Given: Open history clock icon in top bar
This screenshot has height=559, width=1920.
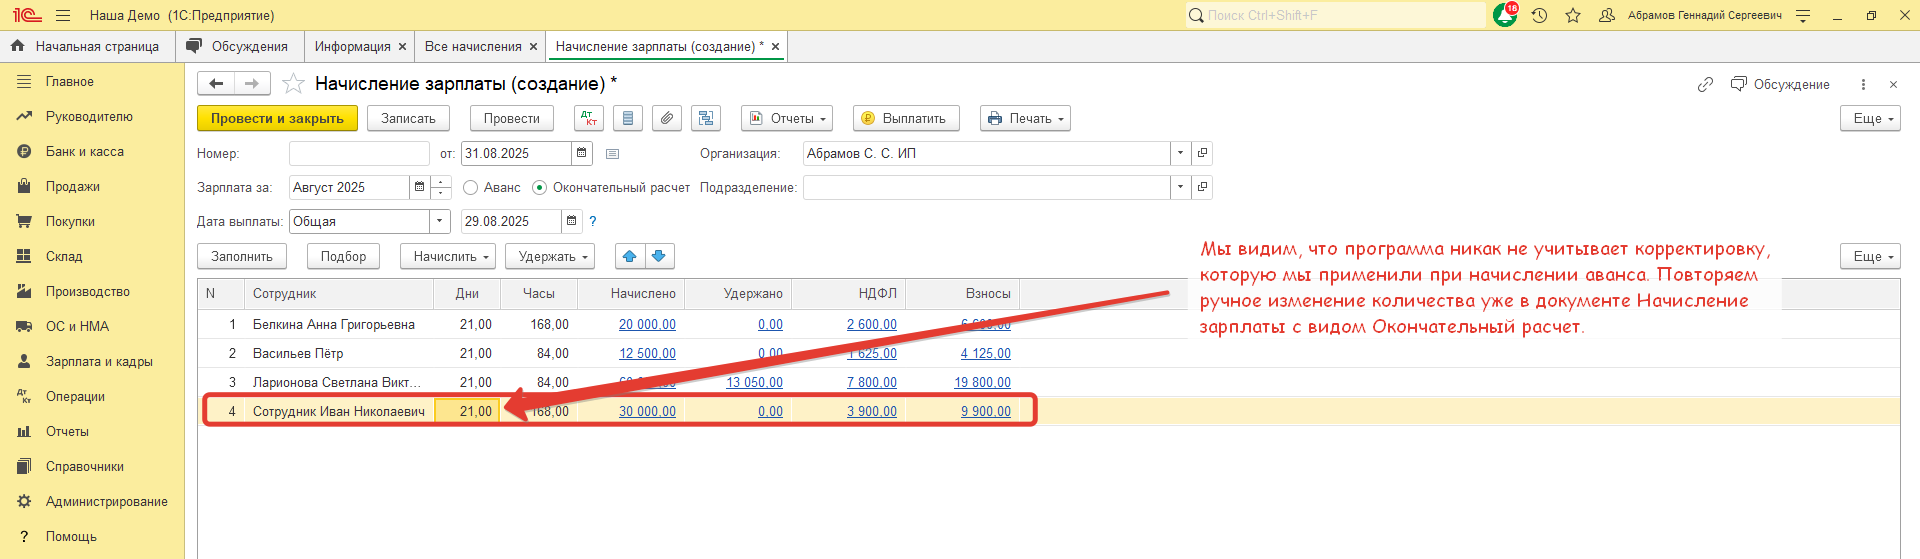Looking at the screenshot, I should click(x=1539, y=15).
